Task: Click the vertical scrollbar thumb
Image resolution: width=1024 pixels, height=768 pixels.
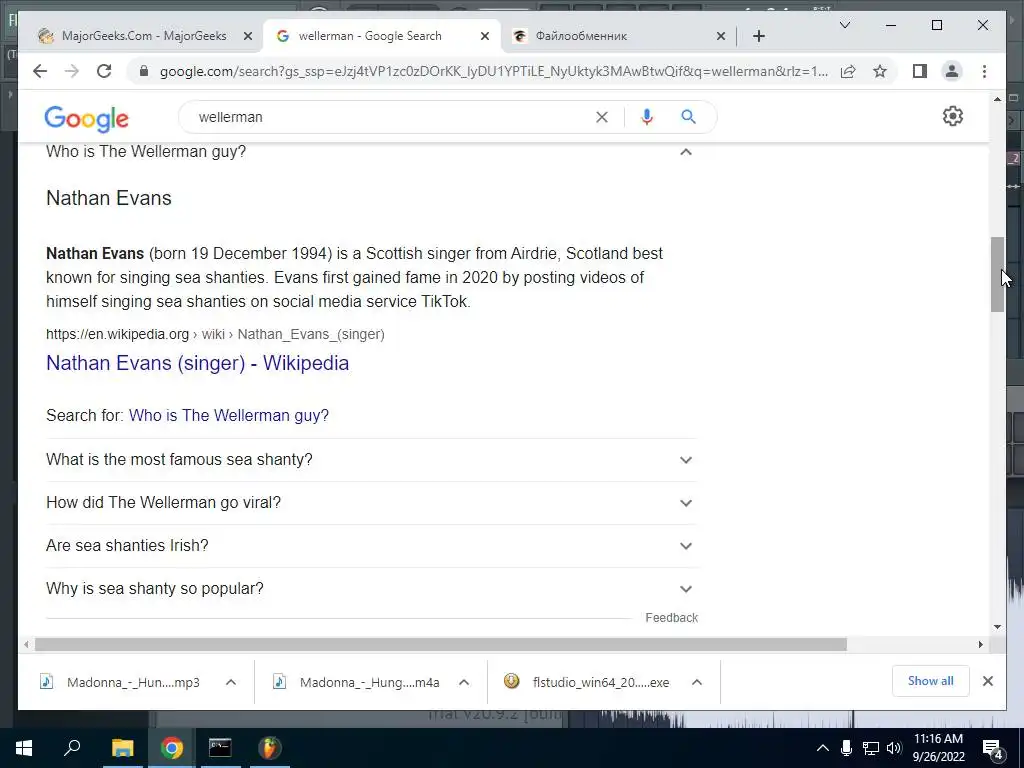Action: click(997, 274)
